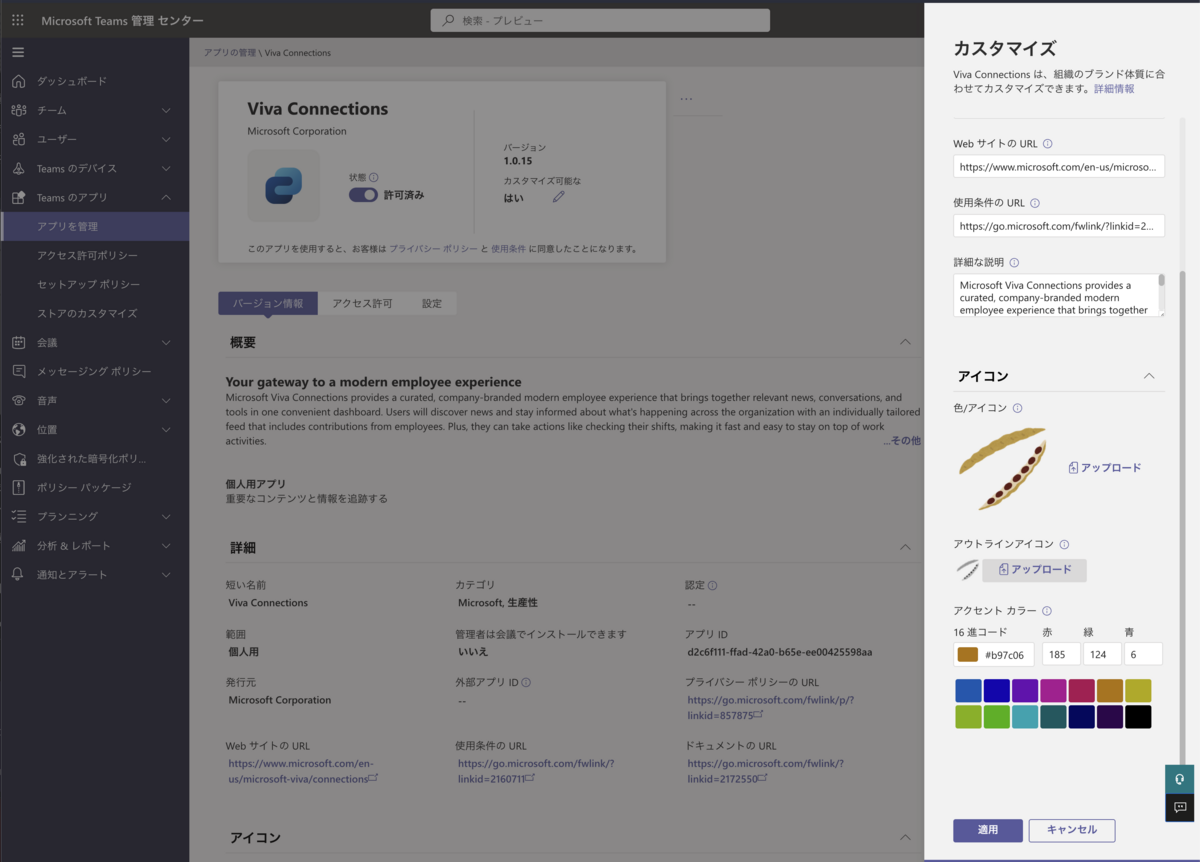Image resolution: width=1200 pixels, height=862 pixels.
Task: Open アクセス許可ポリシー in sidebar
Action: [x=95, y=255]
